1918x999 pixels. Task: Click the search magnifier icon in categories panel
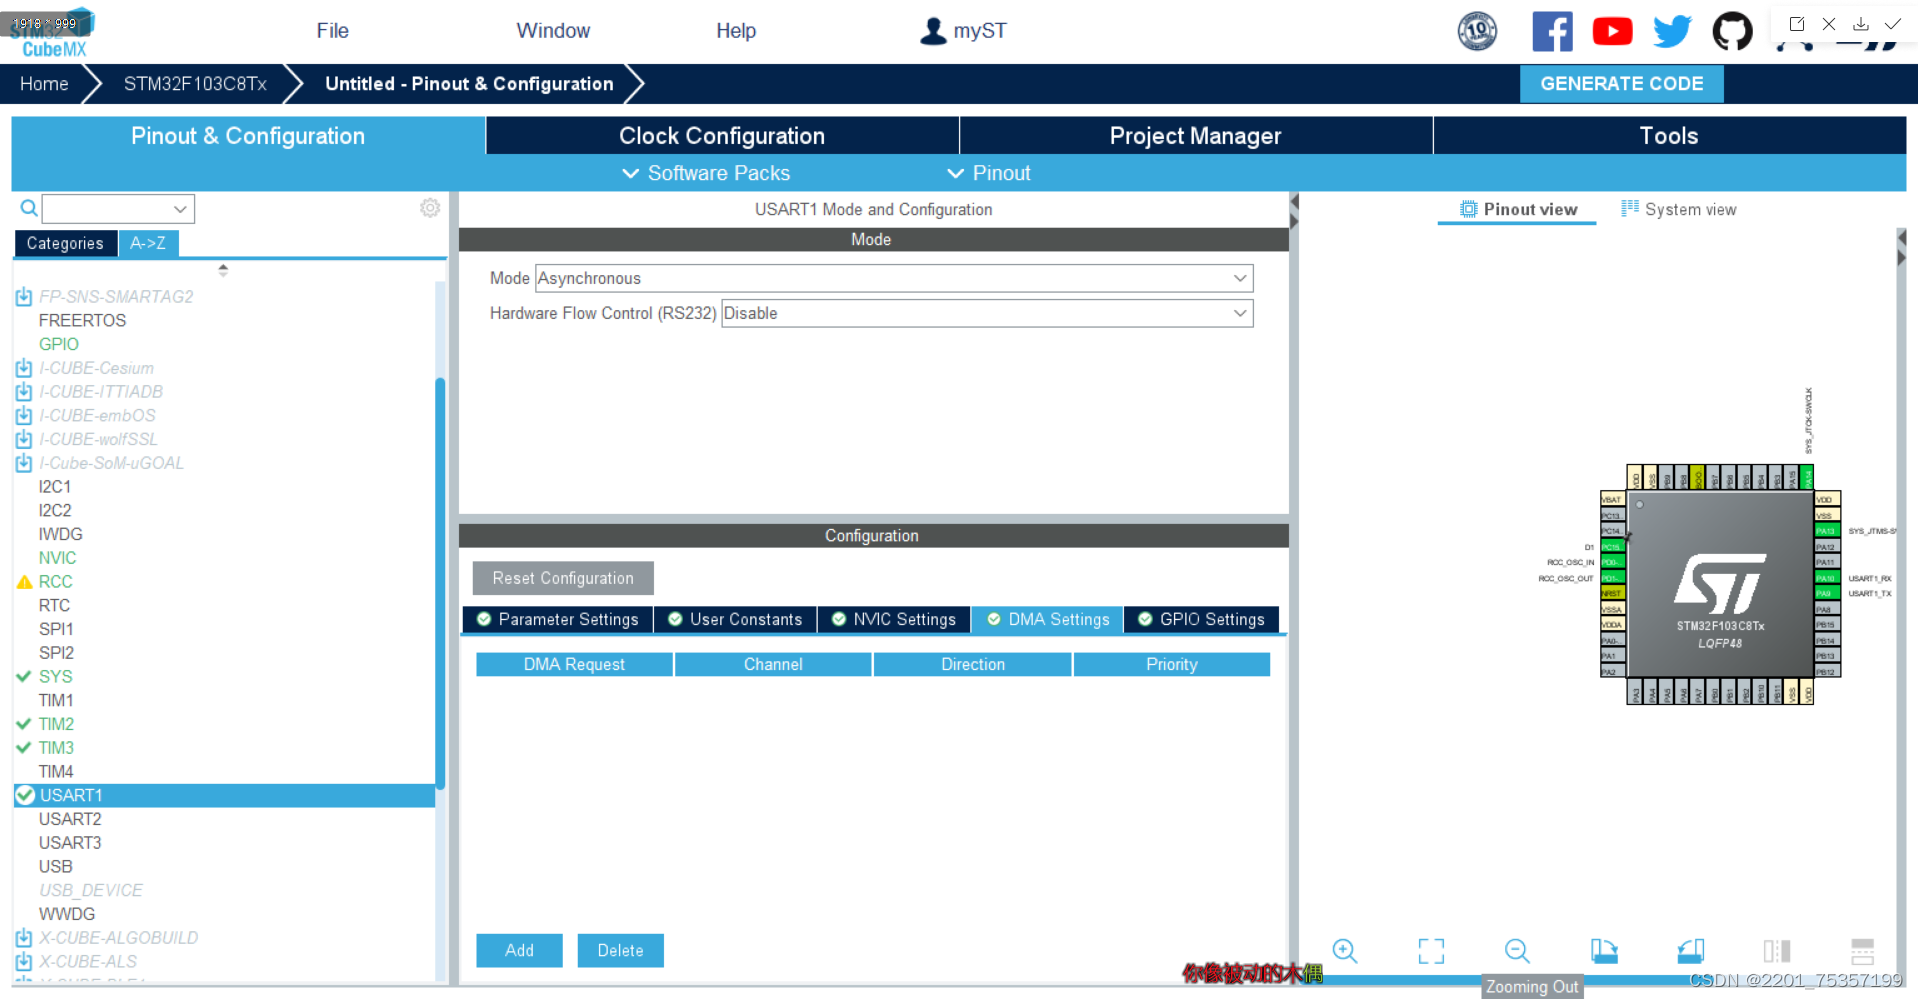(29, 208)
